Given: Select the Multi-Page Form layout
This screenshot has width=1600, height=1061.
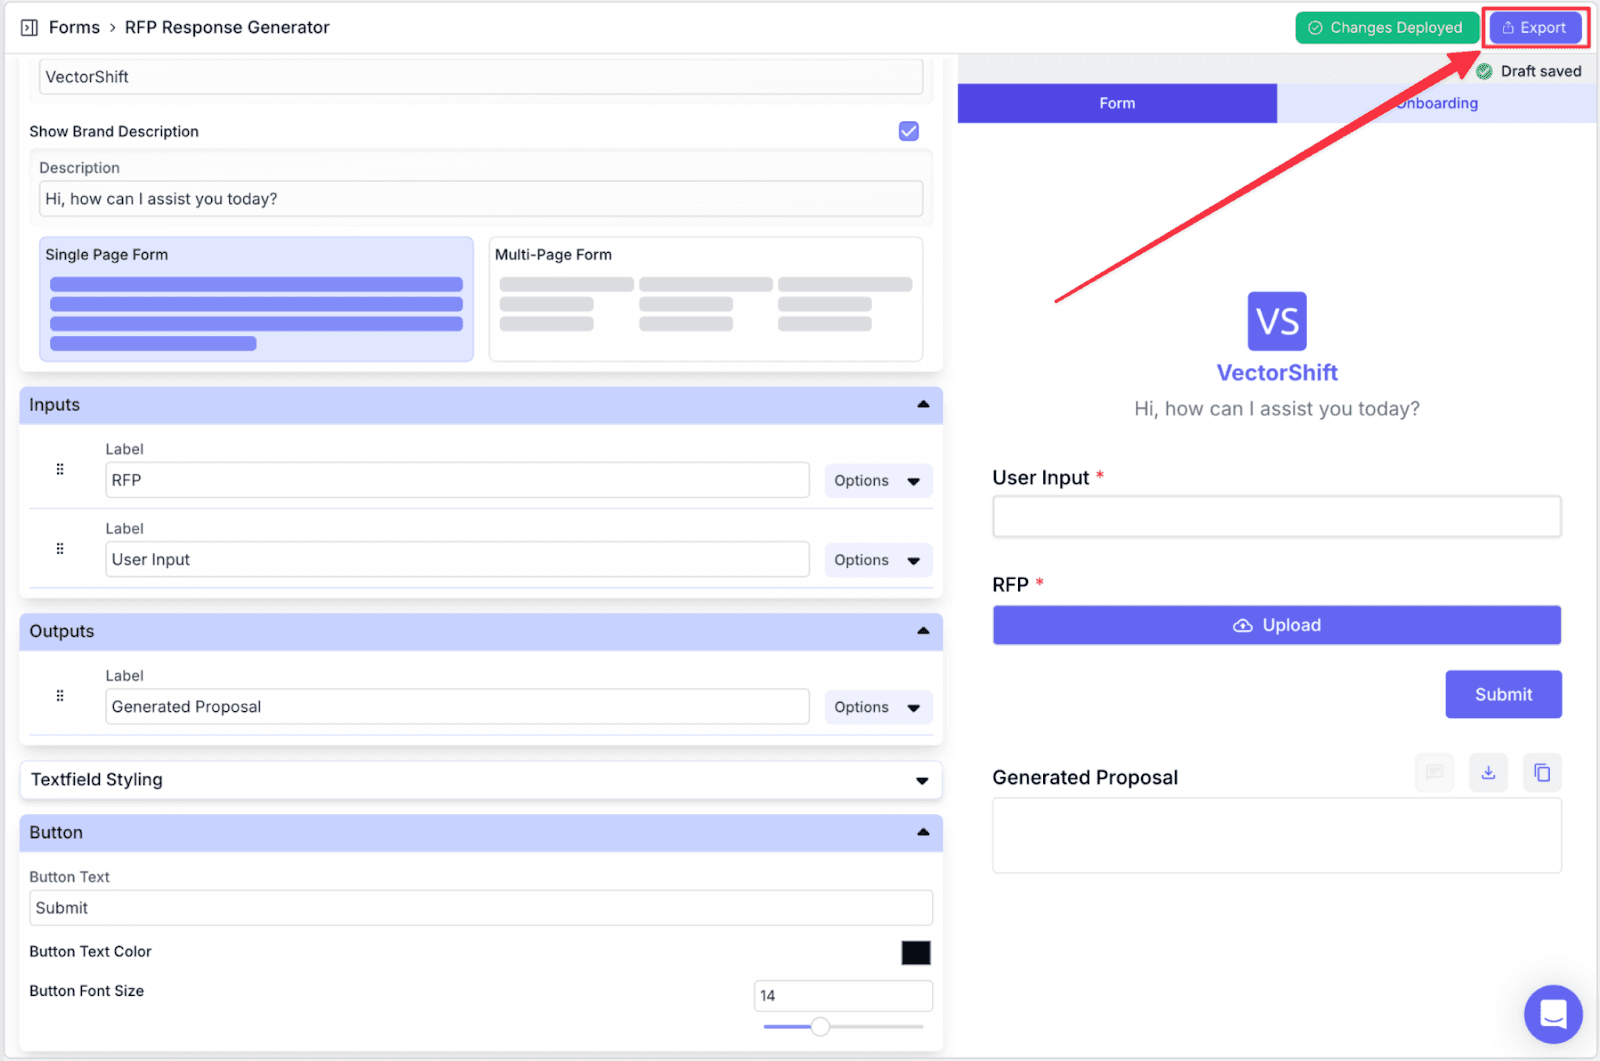Looking at the screenshot, I should [706, 299].
